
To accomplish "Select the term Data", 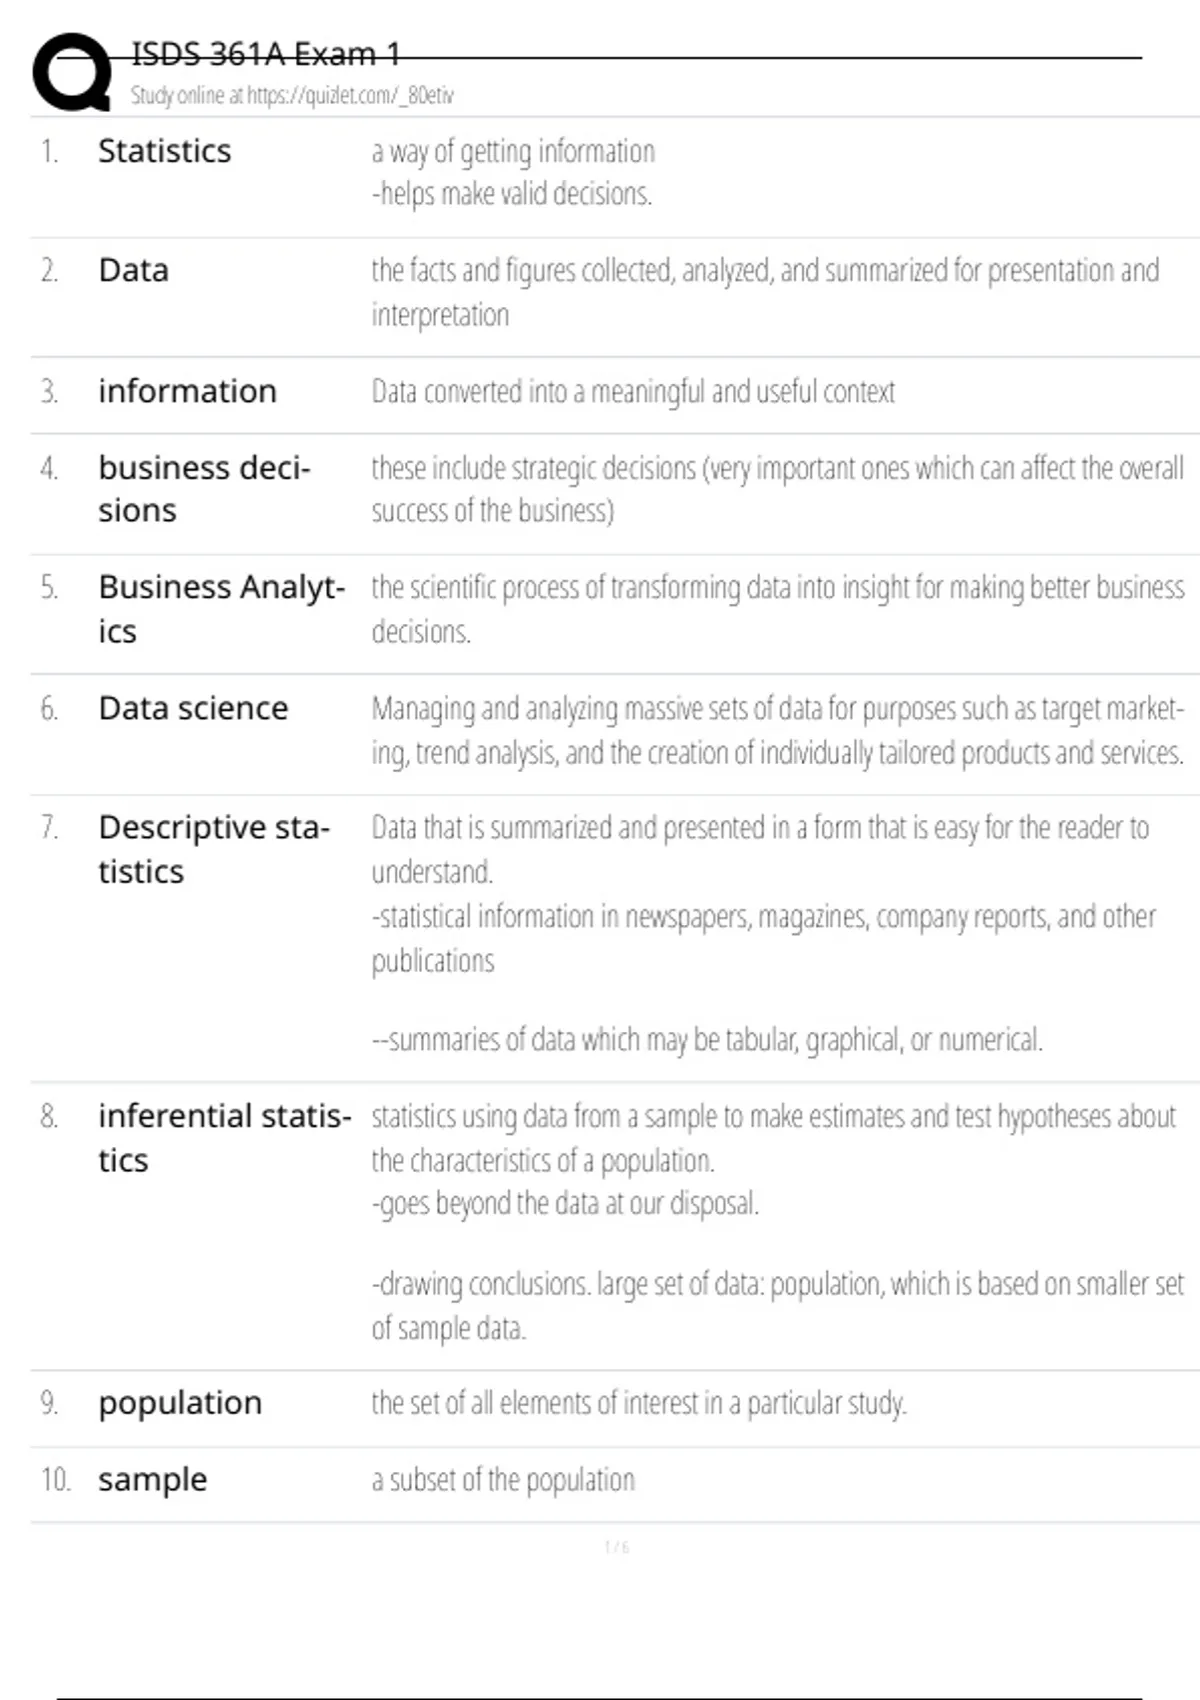I will [133, 270].
